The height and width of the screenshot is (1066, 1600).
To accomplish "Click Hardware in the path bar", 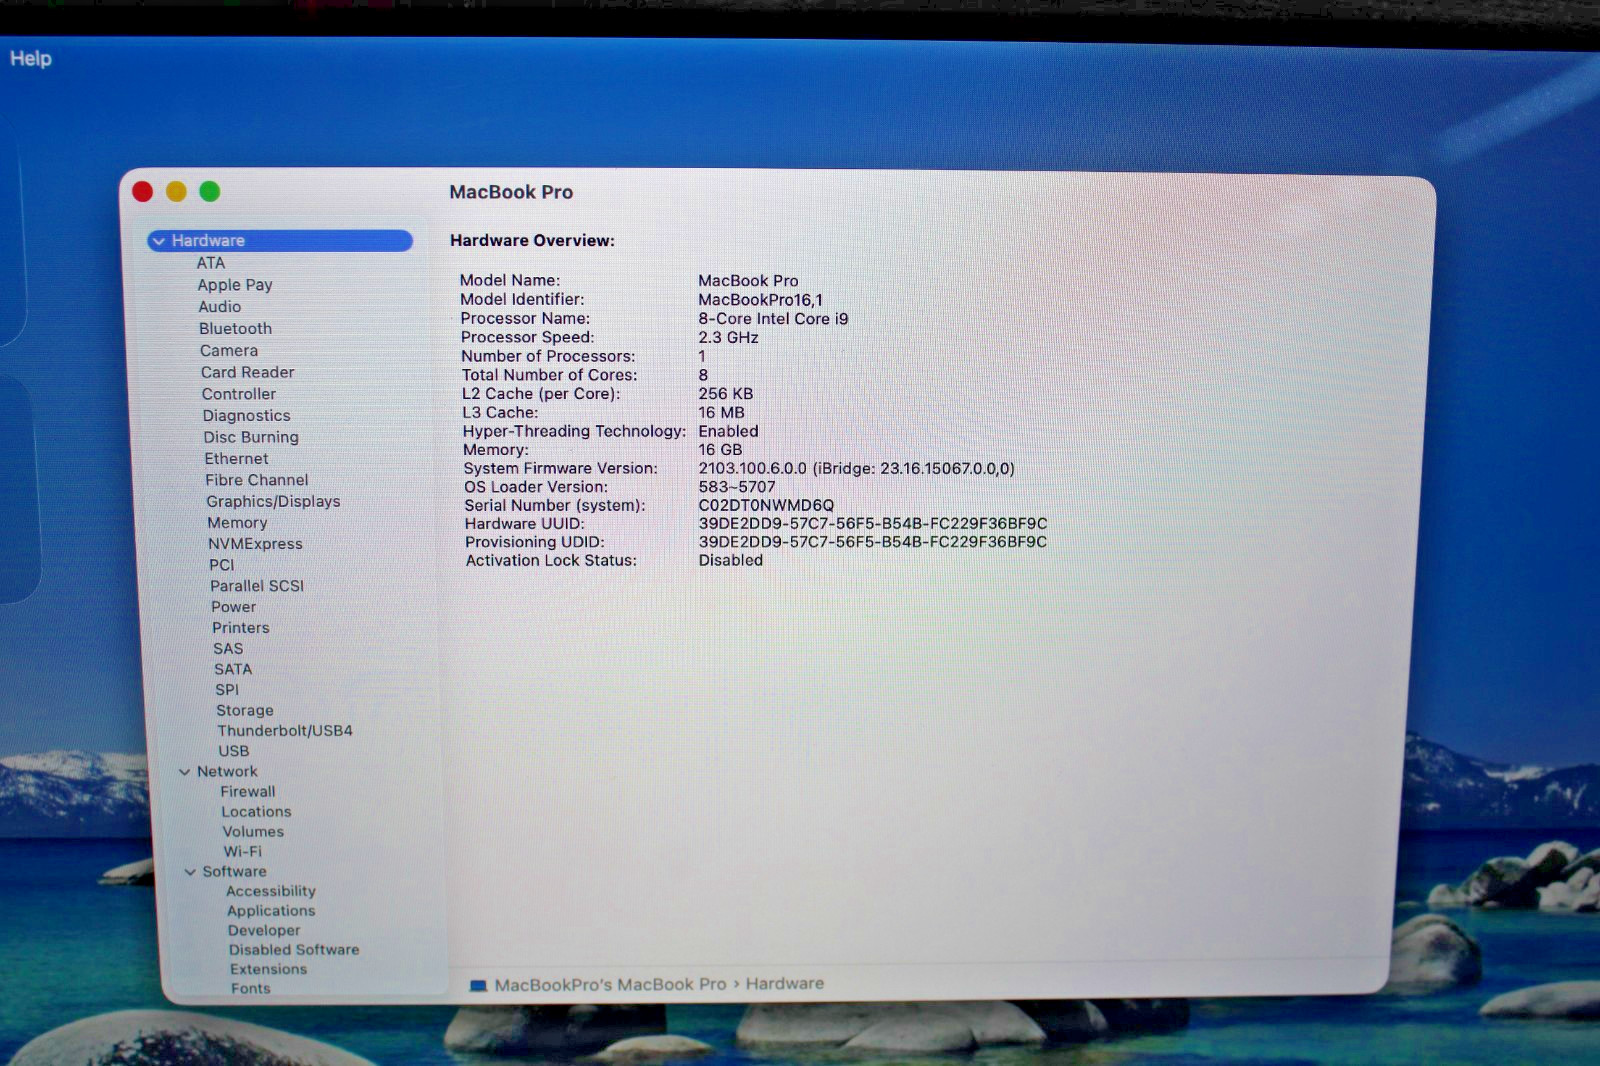I will coord(785,984).
